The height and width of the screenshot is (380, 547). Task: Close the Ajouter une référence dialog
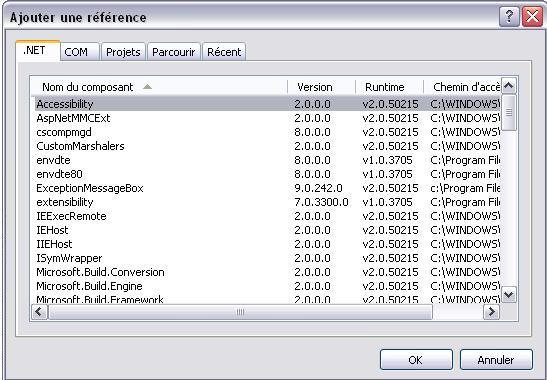tap(532, 16)
